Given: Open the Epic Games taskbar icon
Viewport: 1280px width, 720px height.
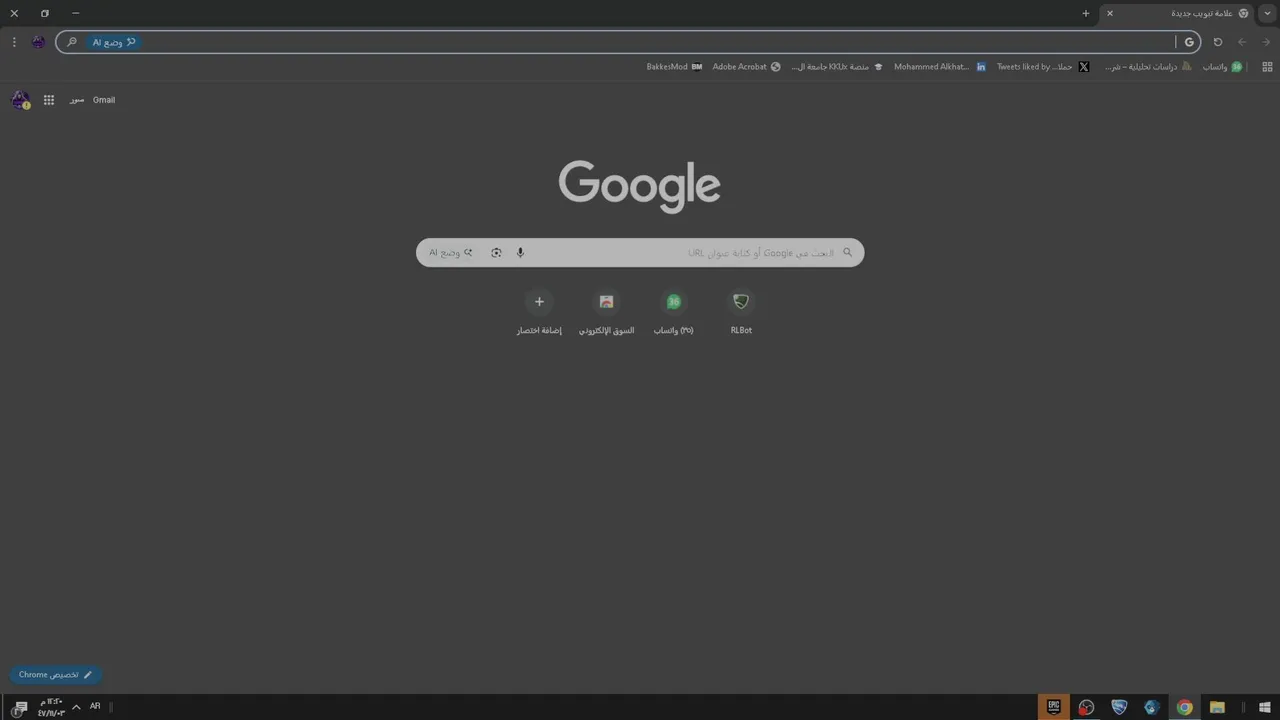Looking at the screenshot, I should (x=1053, y=707).
